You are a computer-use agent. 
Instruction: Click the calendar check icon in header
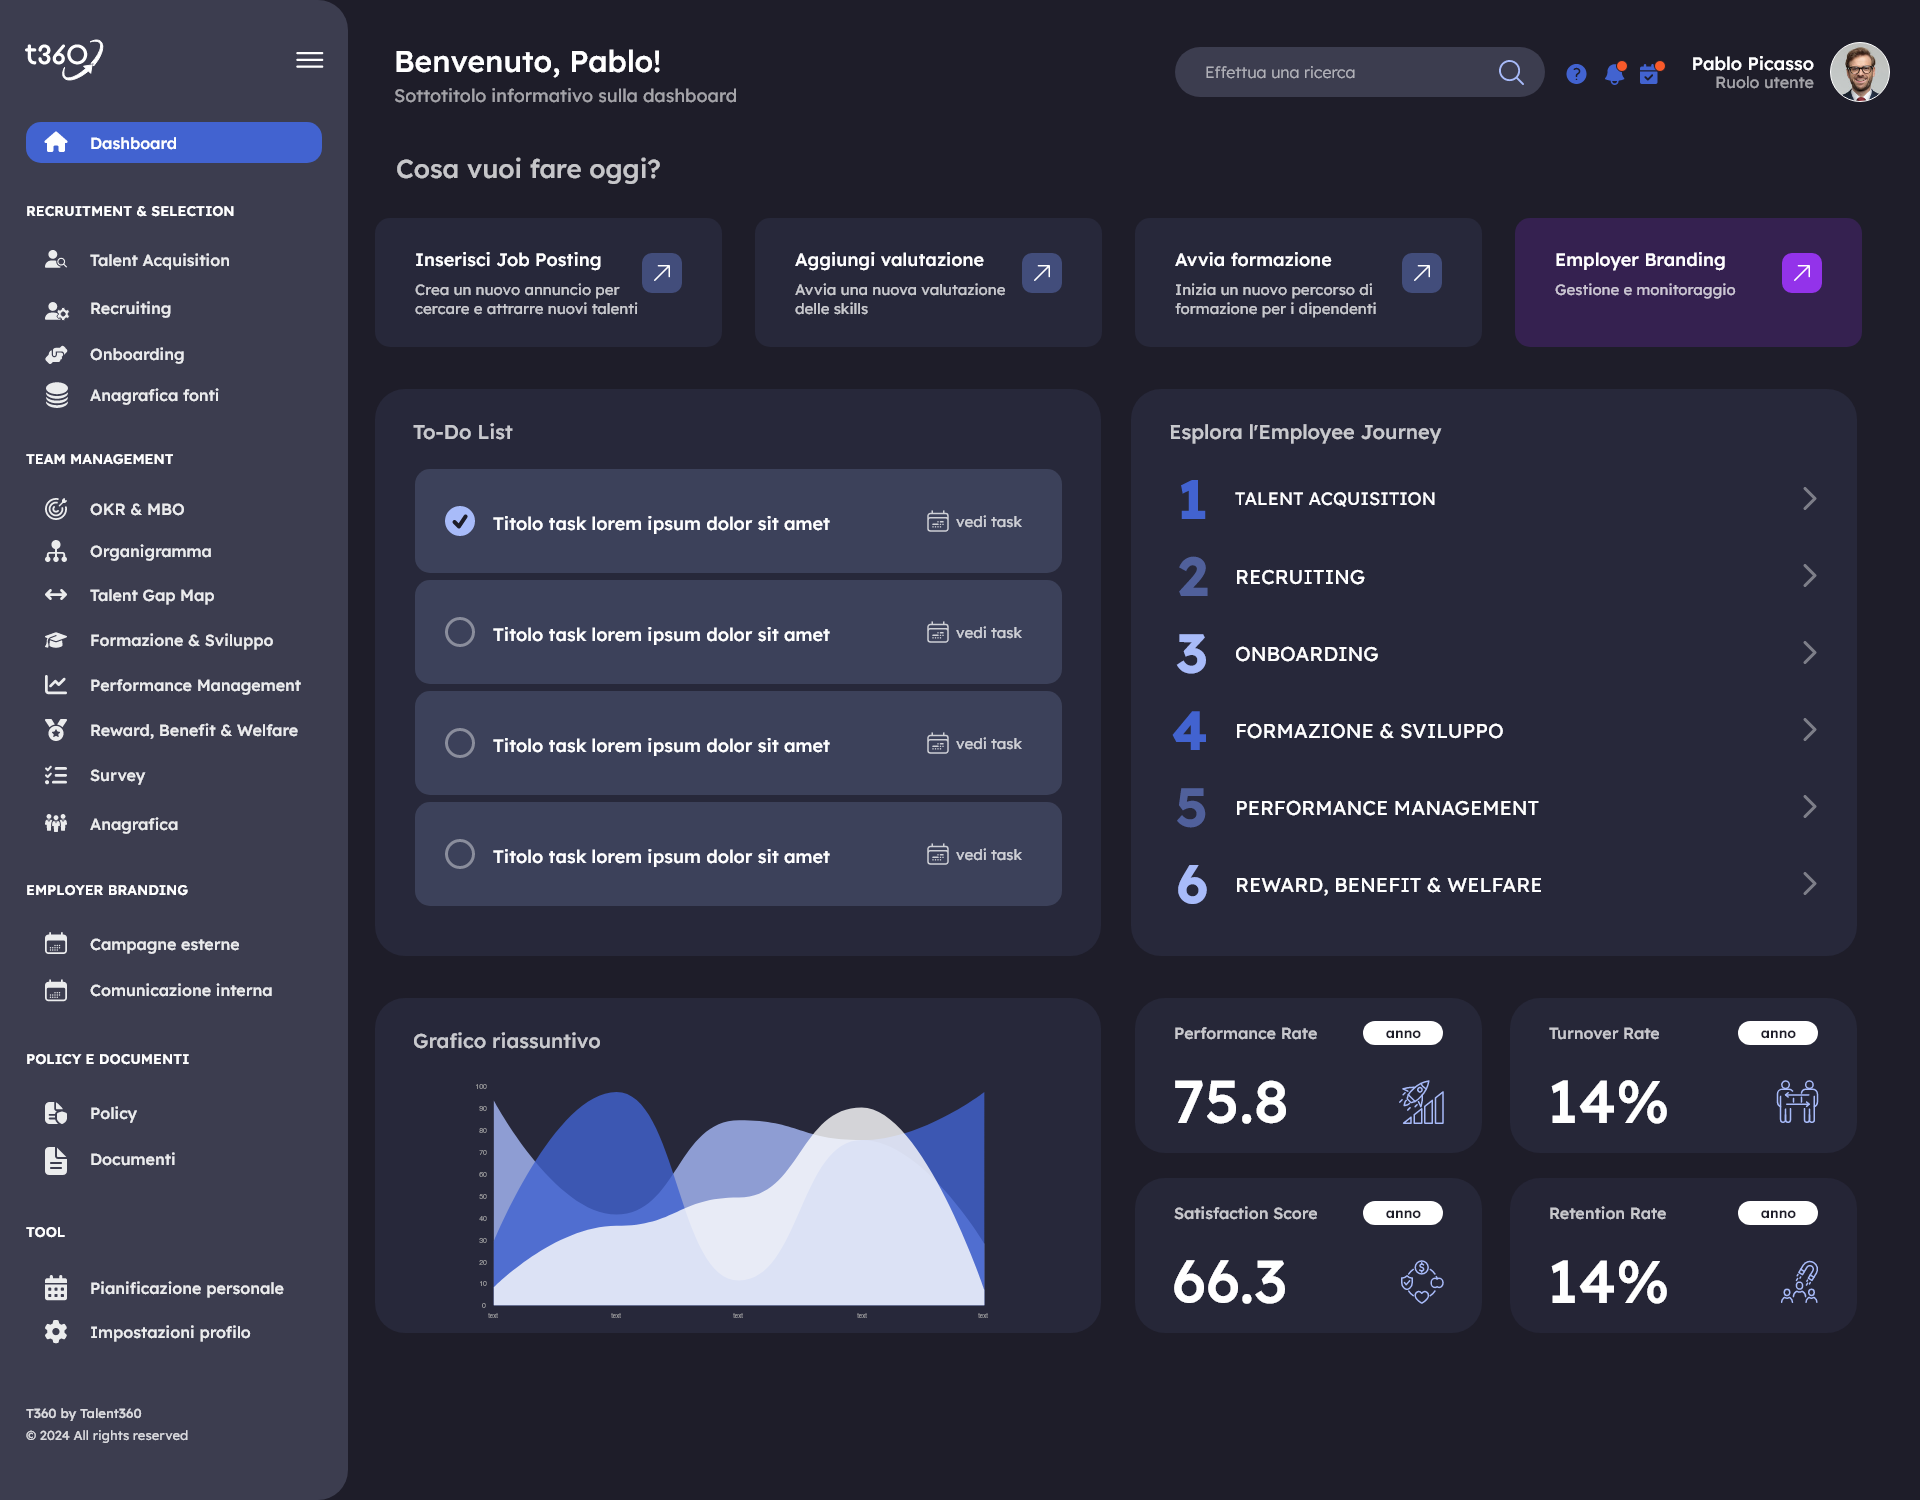coord(1649,74)
